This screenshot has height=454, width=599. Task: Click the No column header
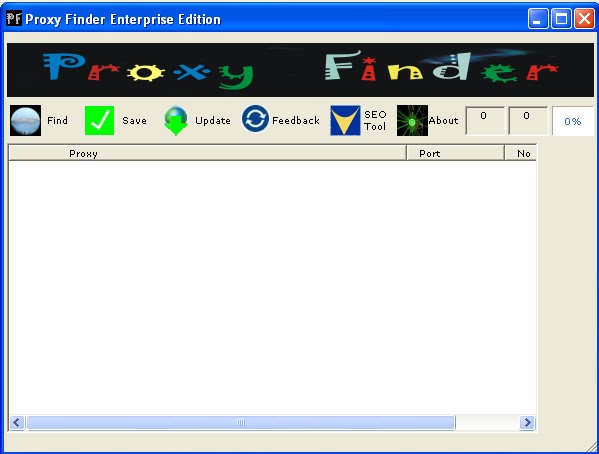click(521, 153)
